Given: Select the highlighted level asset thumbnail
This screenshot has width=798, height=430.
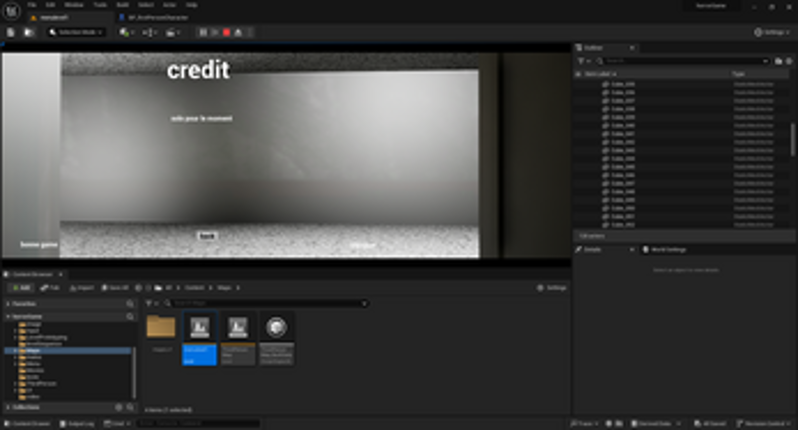Looking at the screenshot, I should point(200,338).
